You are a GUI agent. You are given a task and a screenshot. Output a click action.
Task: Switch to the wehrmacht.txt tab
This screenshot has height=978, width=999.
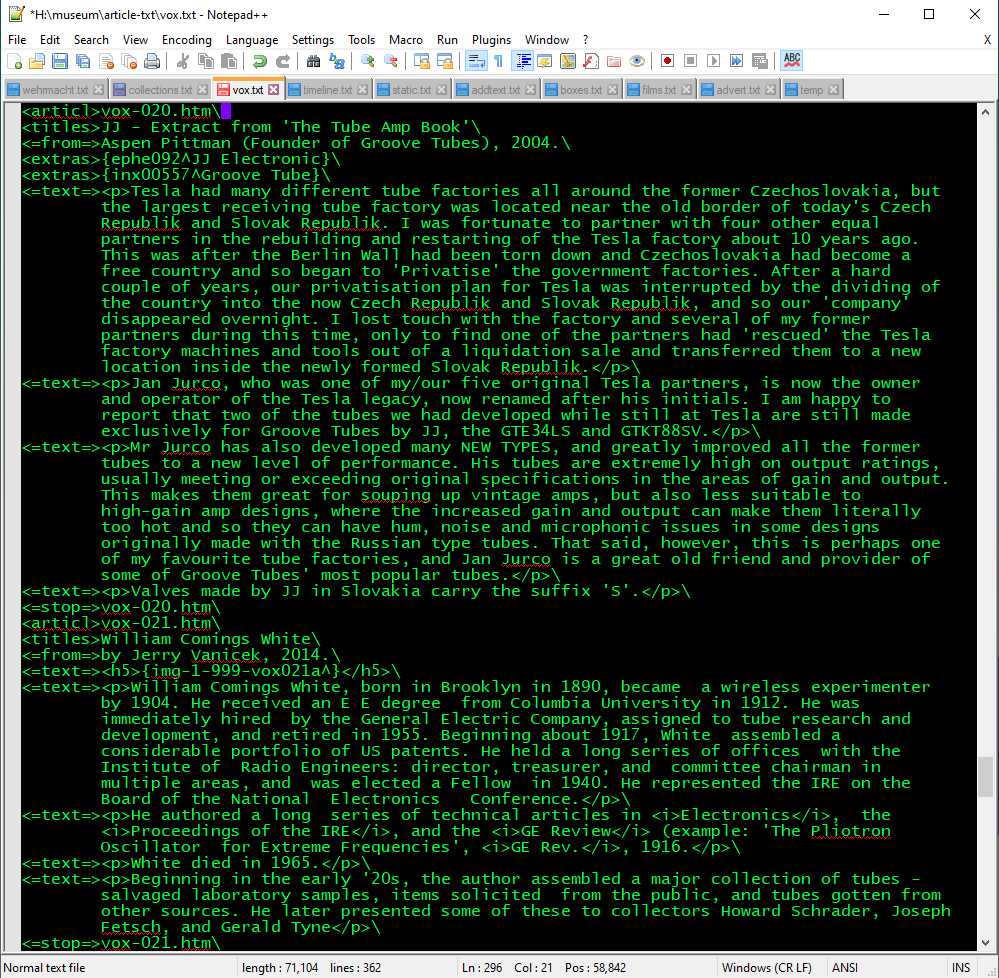tap(55, 90)
